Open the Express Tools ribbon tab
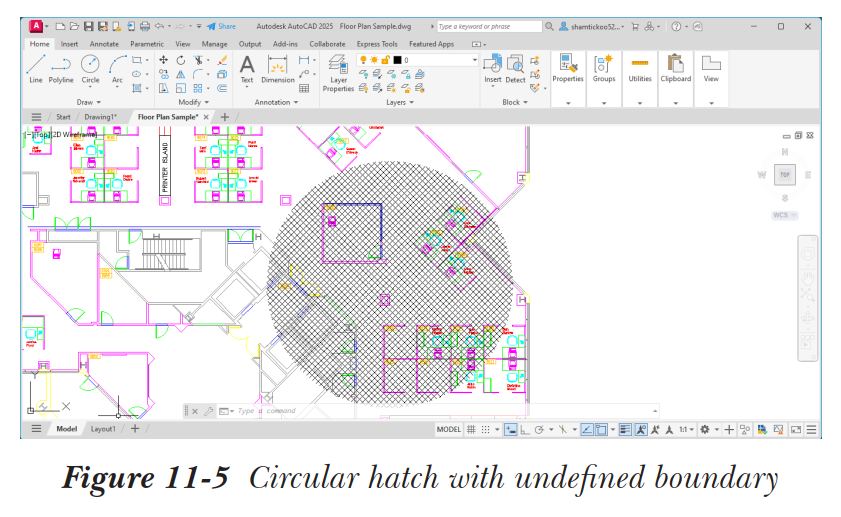Screen dimensions: 841x517 point(377,44)
